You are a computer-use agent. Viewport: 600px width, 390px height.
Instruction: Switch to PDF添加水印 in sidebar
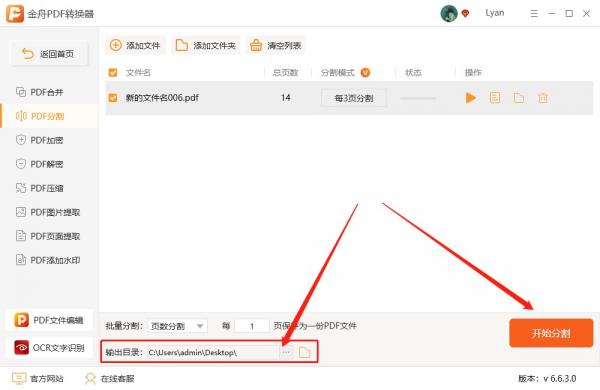coord(49,260)
